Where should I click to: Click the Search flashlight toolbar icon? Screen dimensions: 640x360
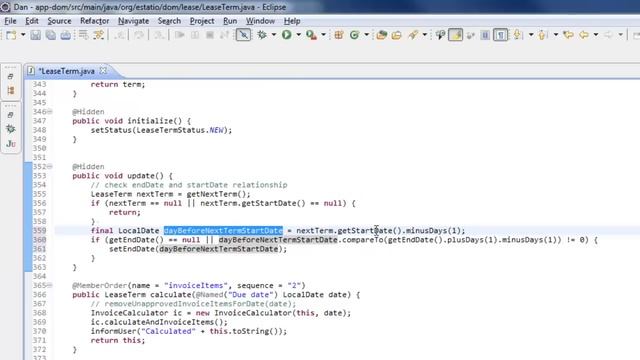tap(413, 35)
